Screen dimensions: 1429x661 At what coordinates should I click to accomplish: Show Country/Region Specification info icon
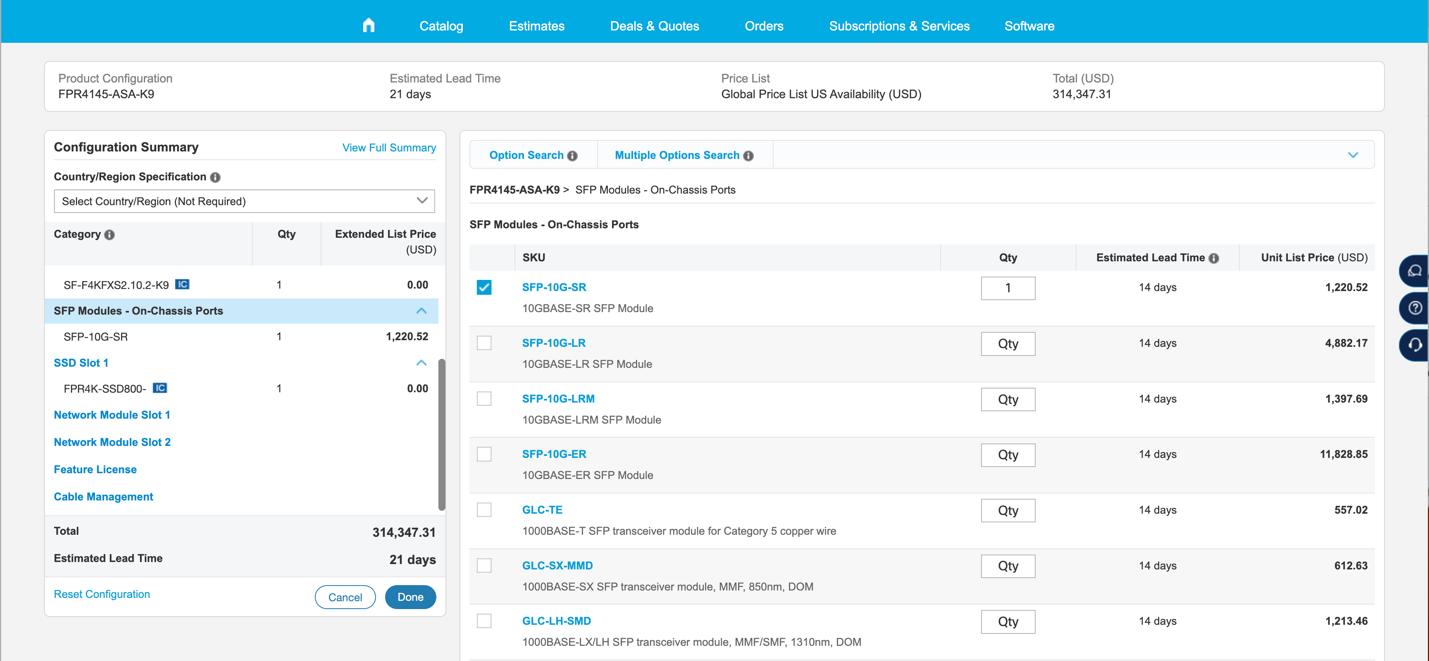coord(215,177)
